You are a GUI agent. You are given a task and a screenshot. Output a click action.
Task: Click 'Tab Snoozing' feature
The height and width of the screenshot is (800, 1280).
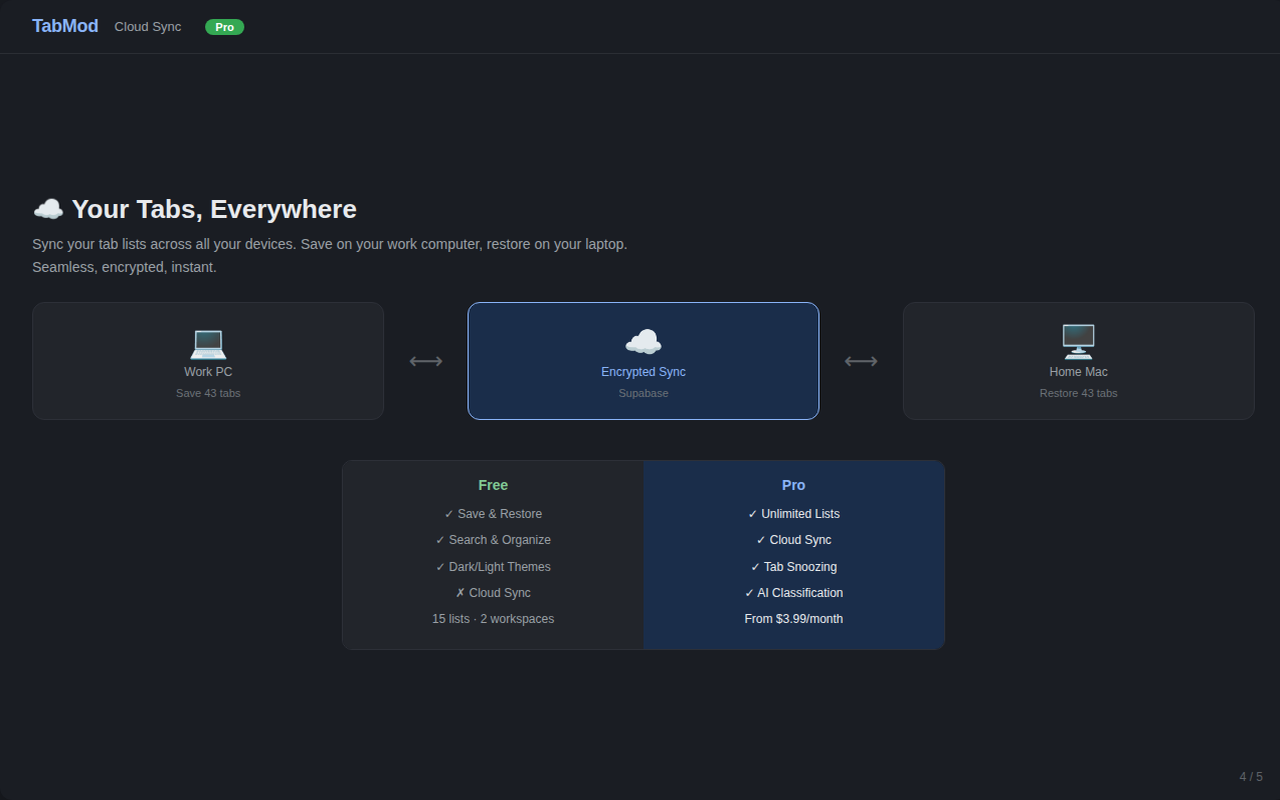[x=794, y=567]
